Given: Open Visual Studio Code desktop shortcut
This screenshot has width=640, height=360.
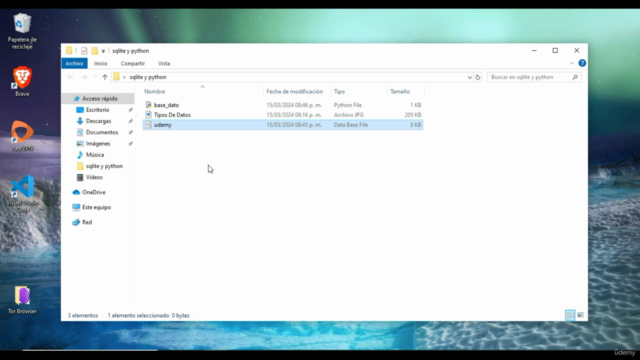Looking at the screenshot, I should point(22,194).
